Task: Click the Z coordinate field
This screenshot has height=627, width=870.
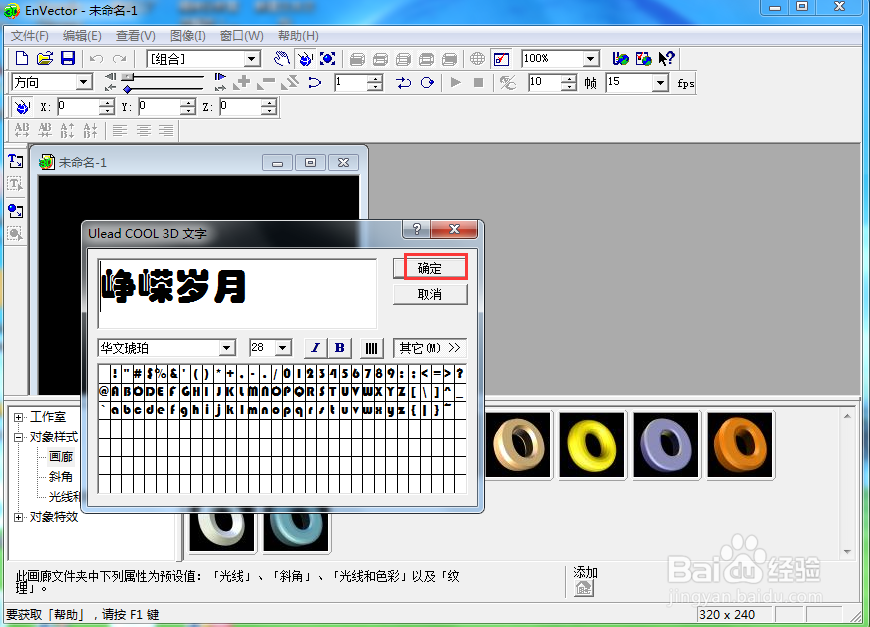Action: click(x=241, y=107)
